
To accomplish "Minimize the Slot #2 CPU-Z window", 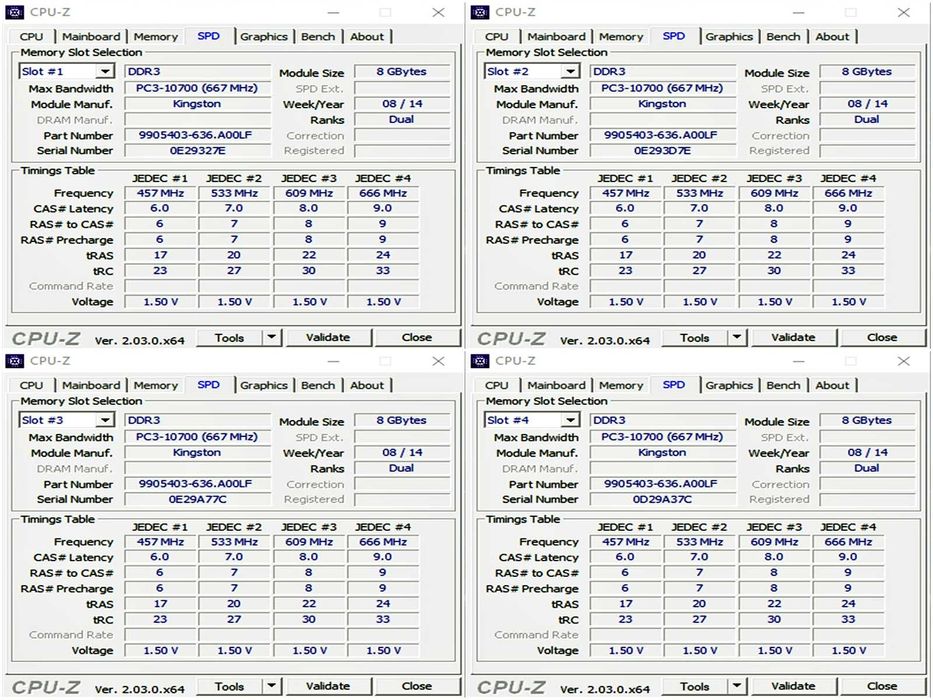I will (x=799, y=12).
